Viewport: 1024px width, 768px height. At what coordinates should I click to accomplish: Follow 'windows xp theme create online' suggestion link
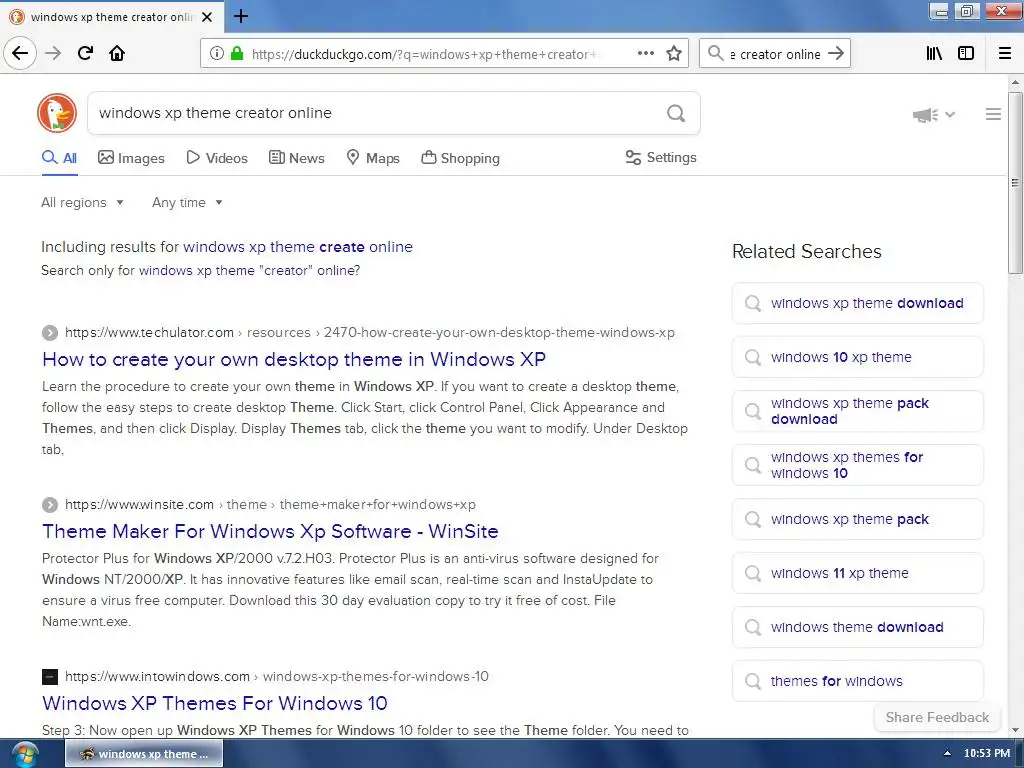tap(298, 247)
